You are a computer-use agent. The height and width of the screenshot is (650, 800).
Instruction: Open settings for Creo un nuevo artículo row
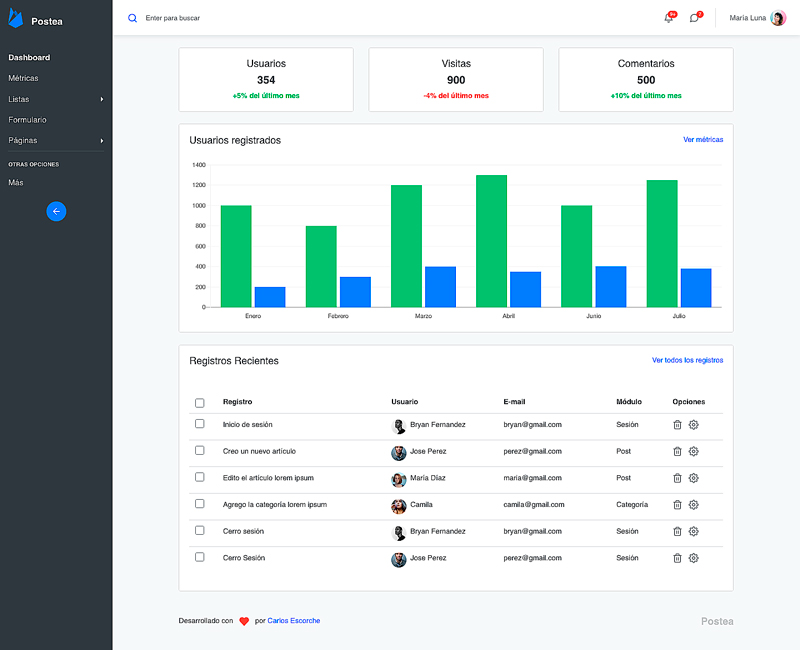click(694, 451)
